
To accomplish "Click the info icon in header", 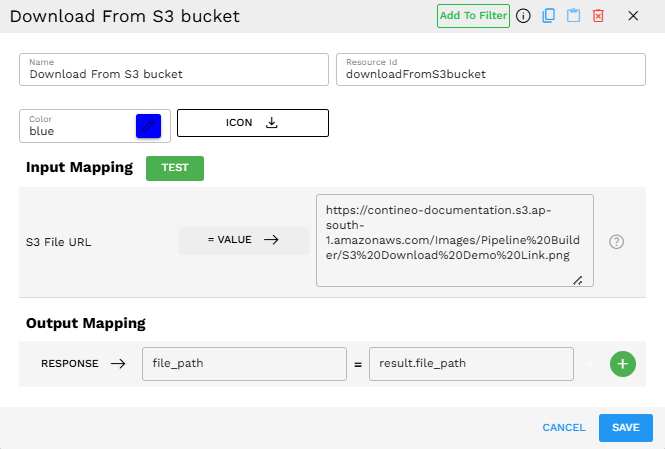I will pos(523,16).
